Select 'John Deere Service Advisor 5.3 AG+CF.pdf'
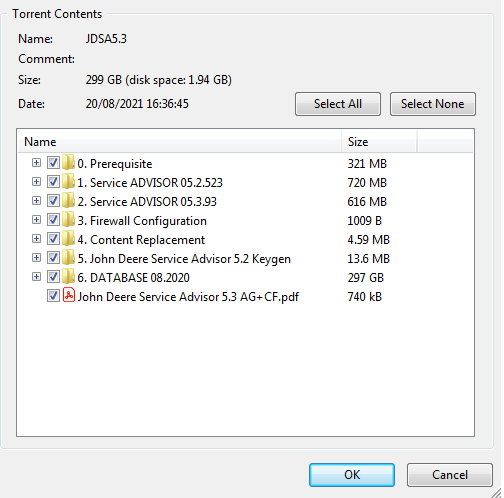Image resolution: width=504 pixels, height=498 pixels. (188, 297)
